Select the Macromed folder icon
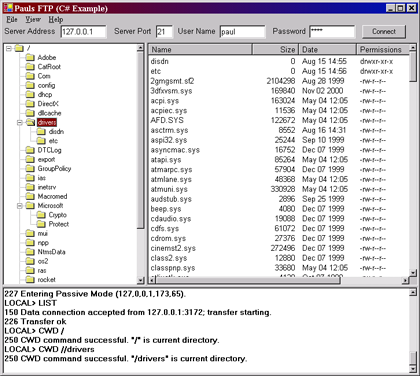Screen dimensions: 420x376 tap(30, 196)
